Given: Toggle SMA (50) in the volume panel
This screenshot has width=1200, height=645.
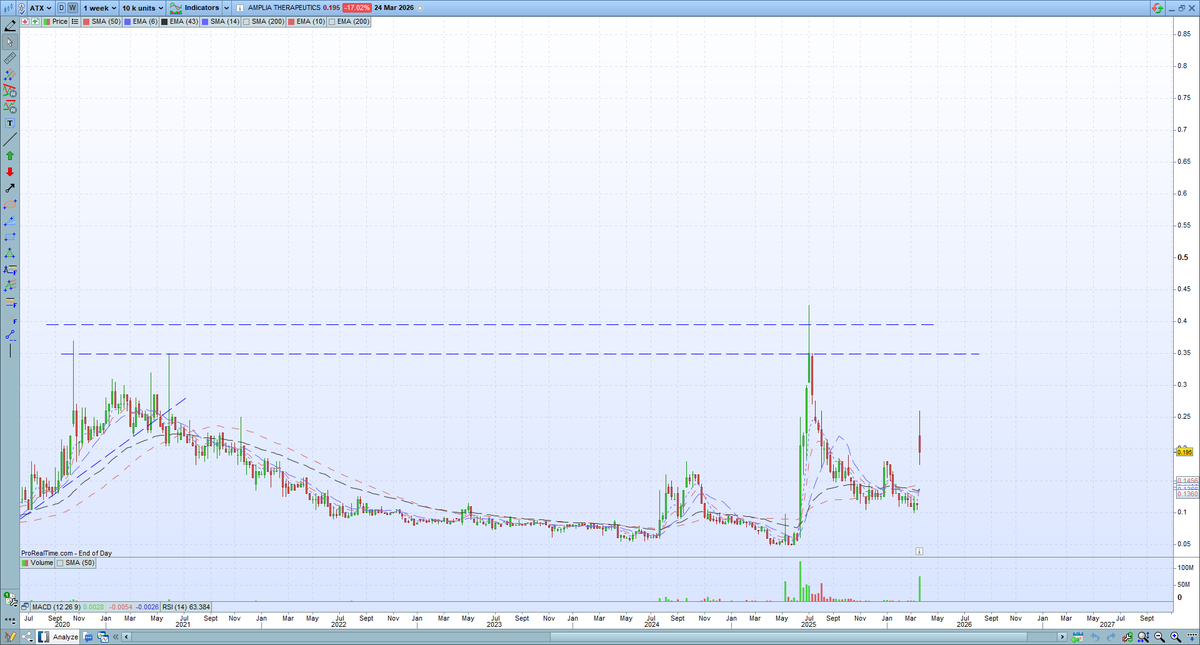Looking at the screenshot, I should click(76, 562).
